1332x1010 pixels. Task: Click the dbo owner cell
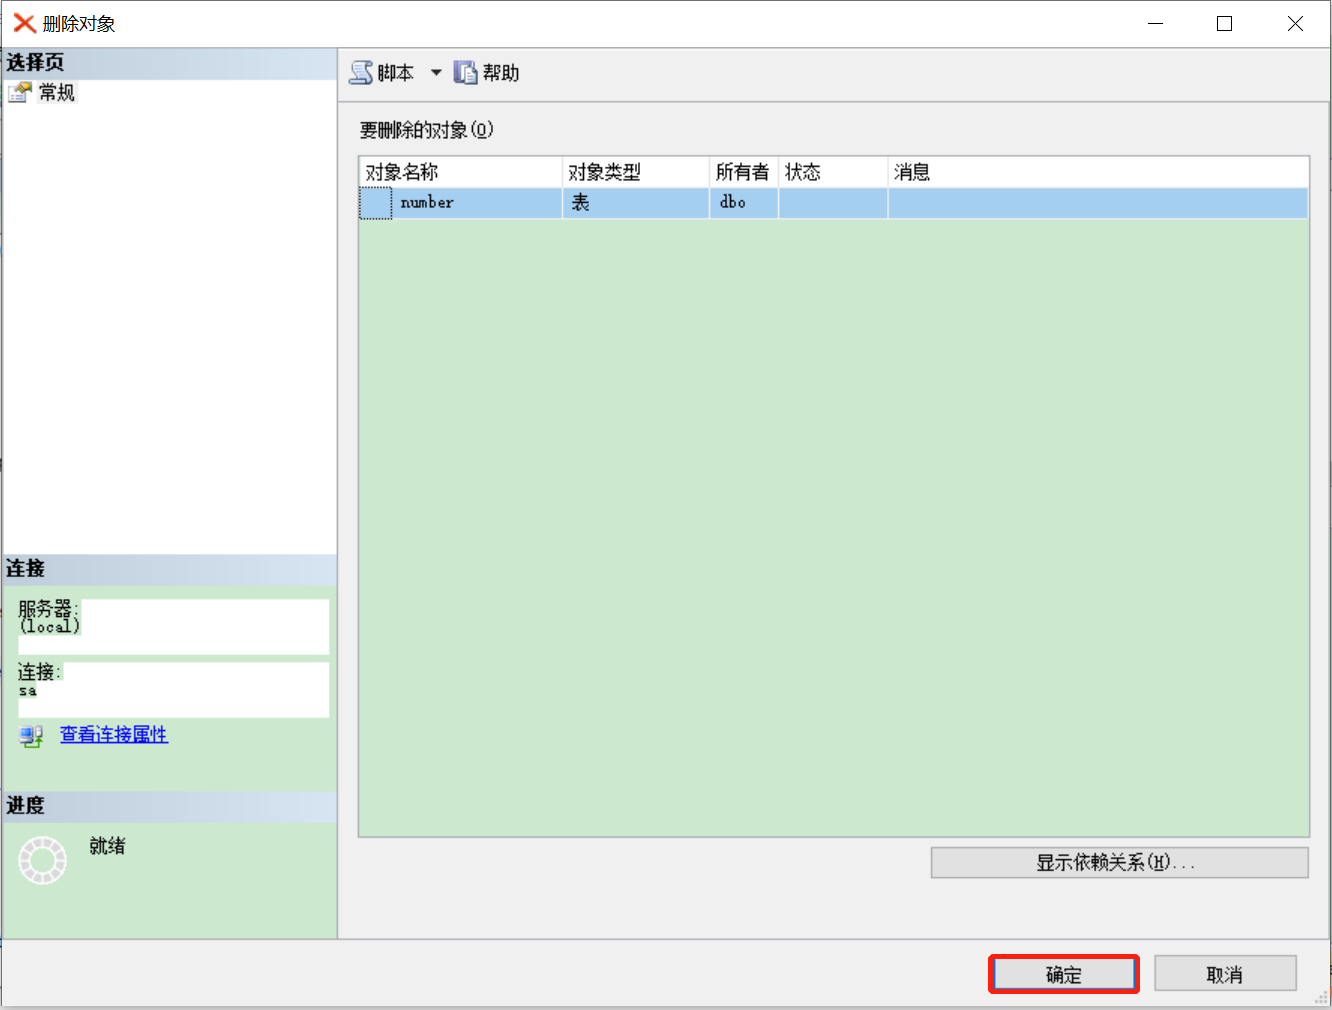tap(744, 203)
